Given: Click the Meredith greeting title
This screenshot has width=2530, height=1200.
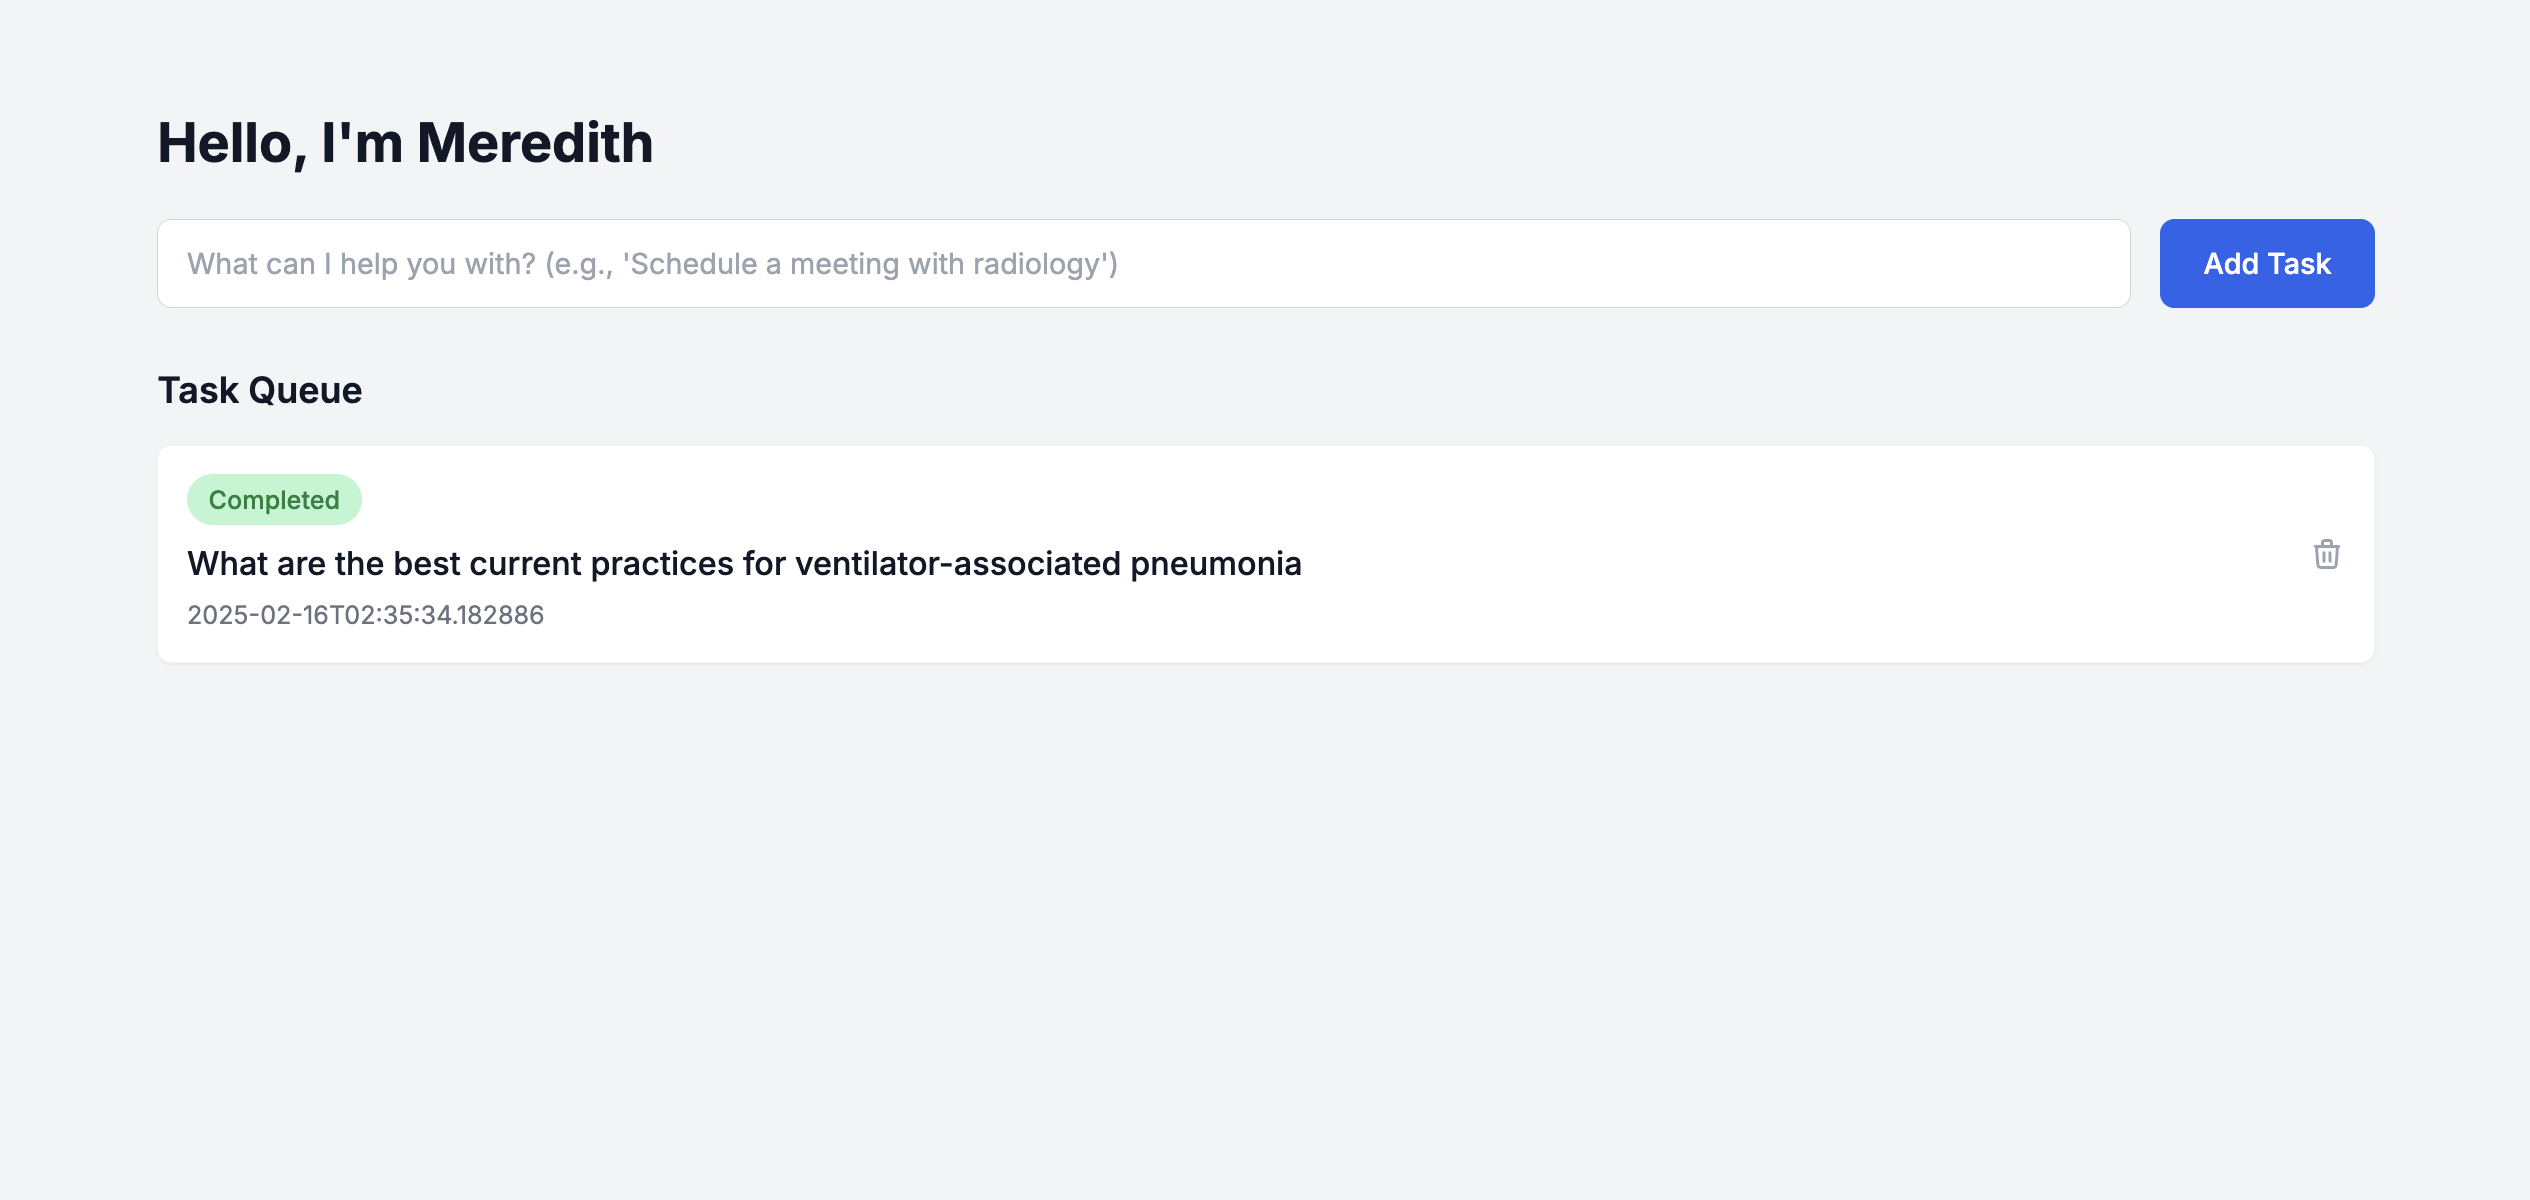Looking at the screenshot, I should [x=405, y=143].
